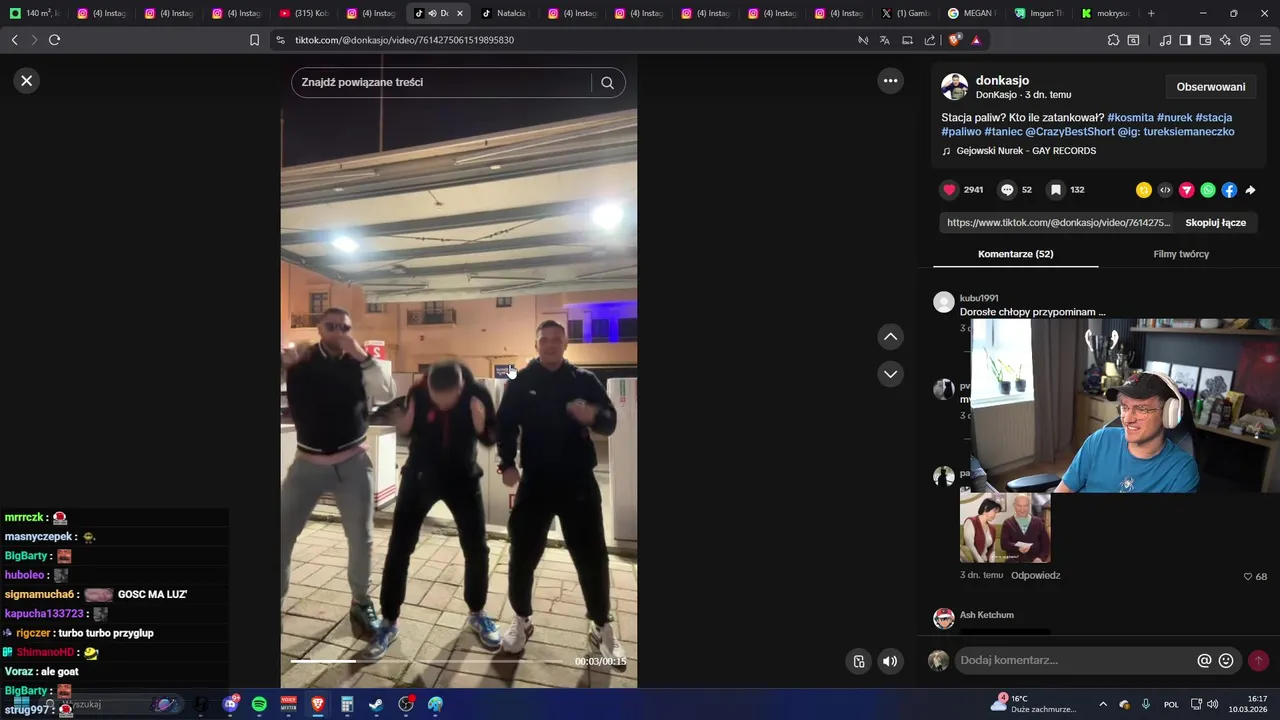Close the TikTok video viewer with X

(x=27, y=81)
